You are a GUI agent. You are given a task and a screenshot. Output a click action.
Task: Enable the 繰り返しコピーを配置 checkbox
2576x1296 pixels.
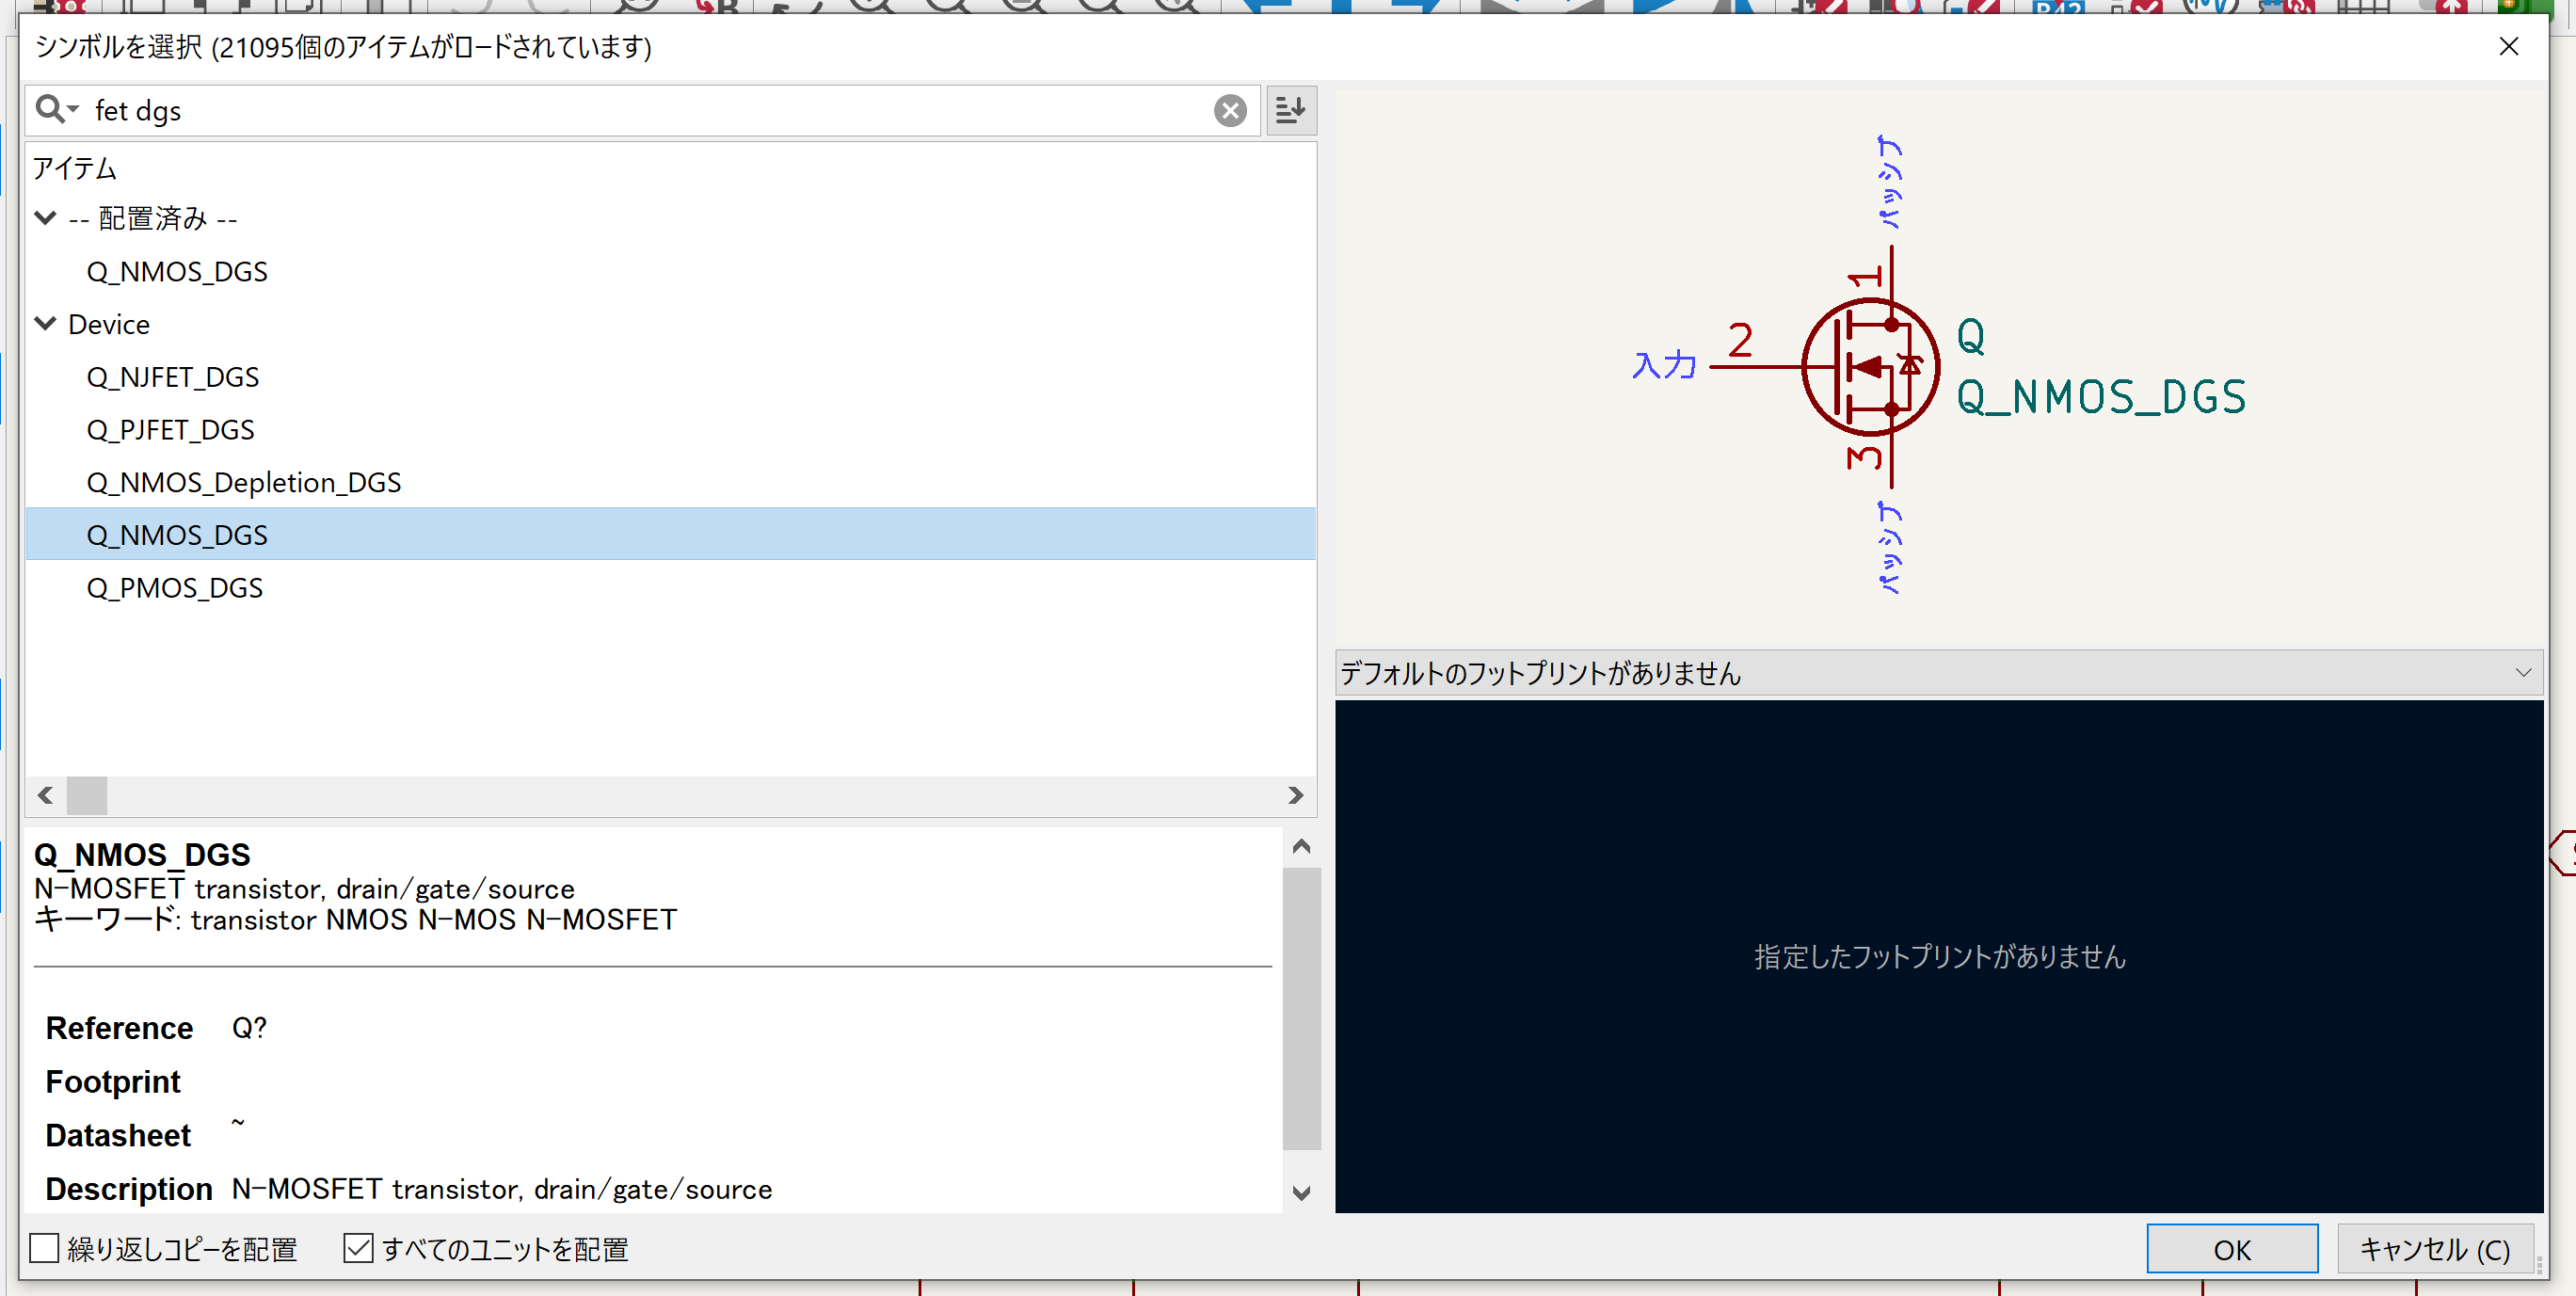point(45,1248)
